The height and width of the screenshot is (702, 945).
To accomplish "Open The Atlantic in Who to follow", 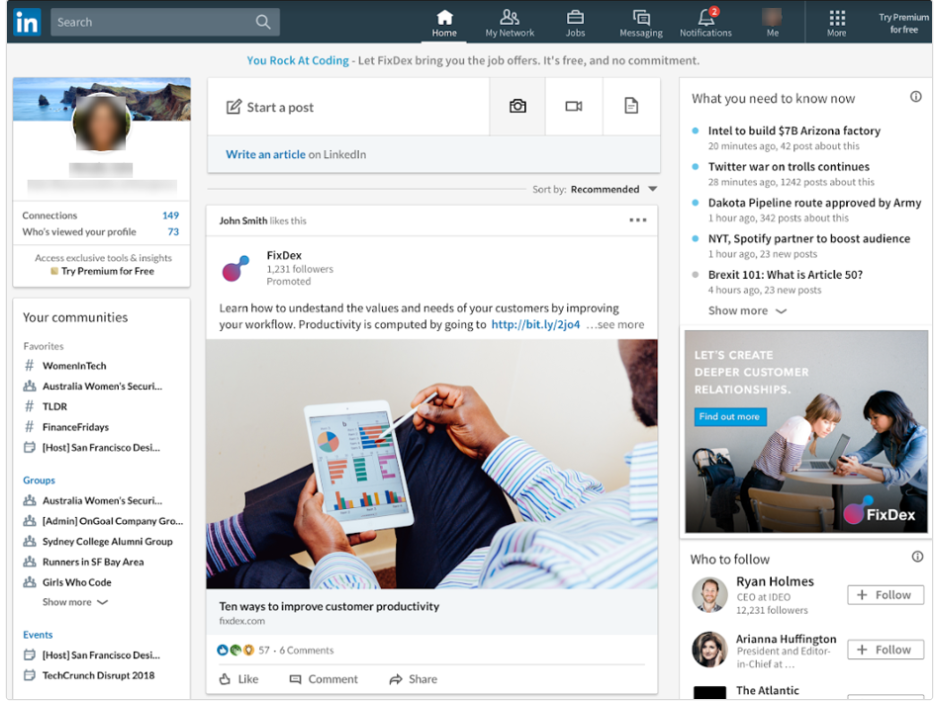I will point(767,691).
